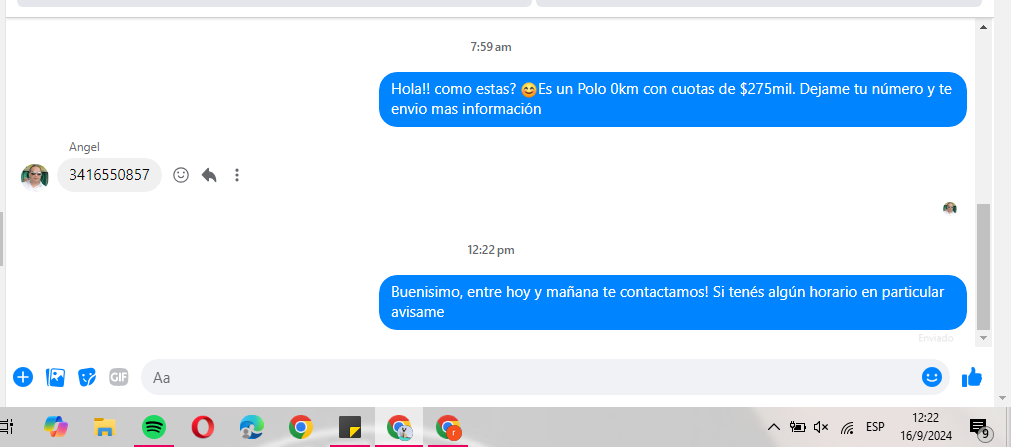The width and height of the screenshot is (1011, 447).
Task: React to Angel's phone number message
Action: [x=181, y=175]
